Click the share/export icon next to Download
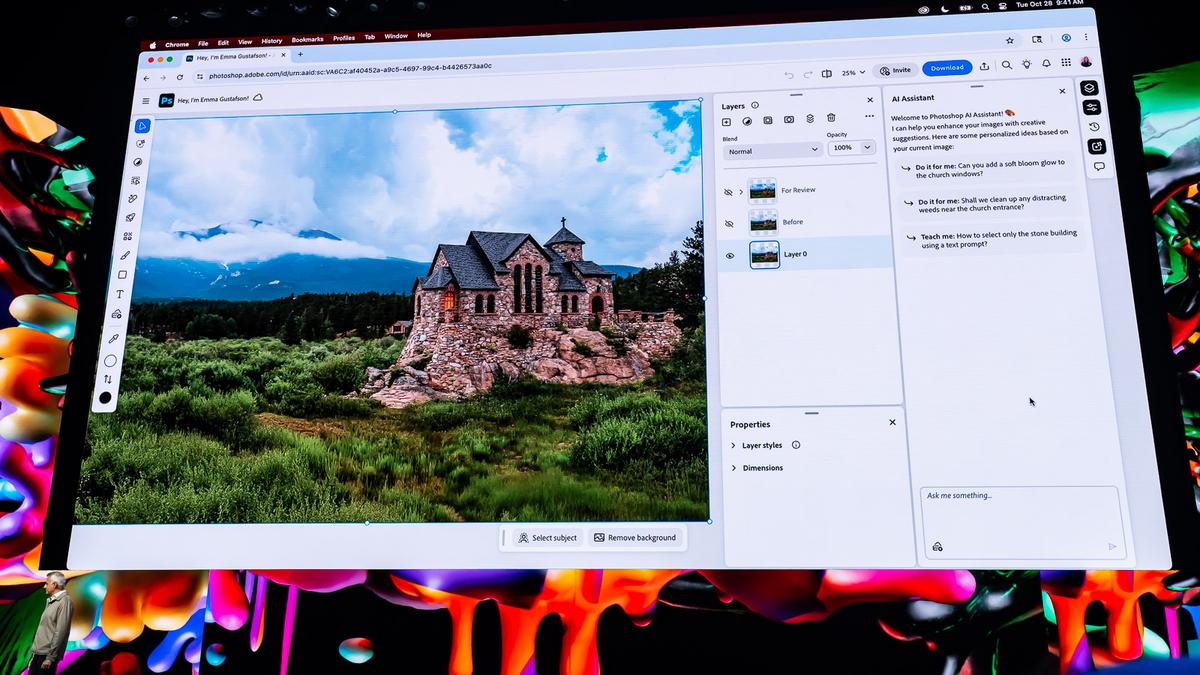Viewport: 1200px width, 675px height. click(984, 66)
